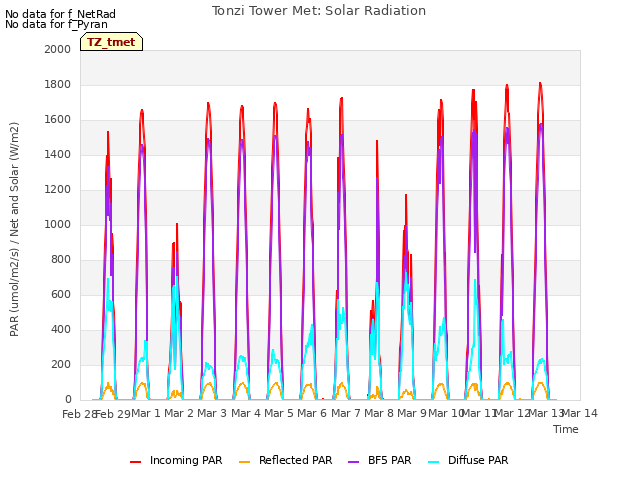Click the cyan Diffuse PAR legend swatch
Image resolution: width=640 pixels, height=480 pixels.
point(433,462)
